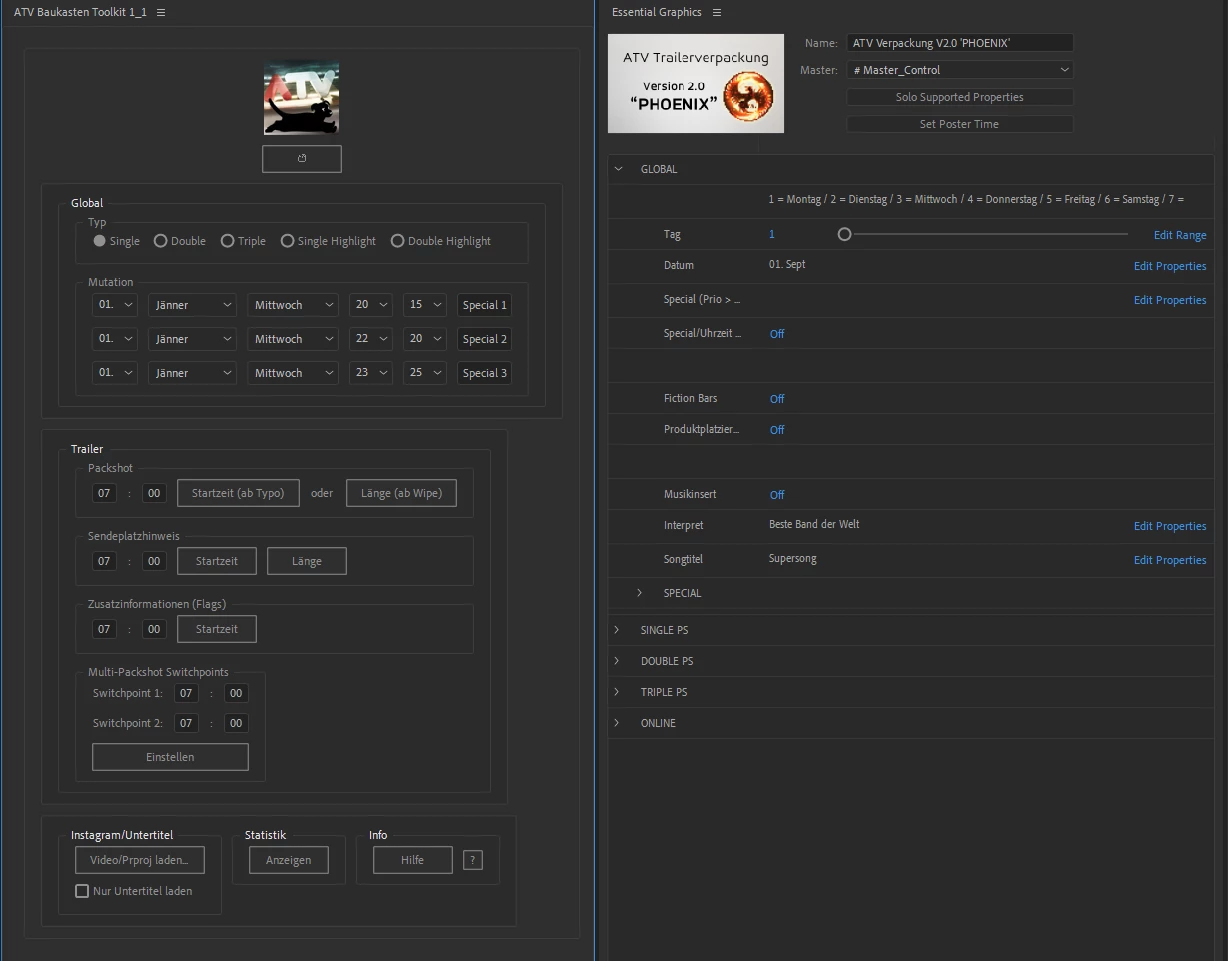Click Startzeit under Sendeplatzhinweis
This screenshot has width=1228, height=961.
(x=217, y=561)
